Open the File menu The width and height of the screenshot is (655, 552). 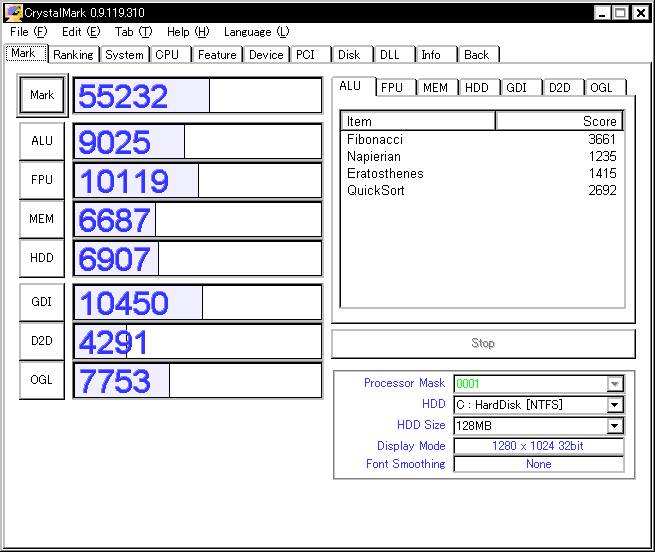28,32
